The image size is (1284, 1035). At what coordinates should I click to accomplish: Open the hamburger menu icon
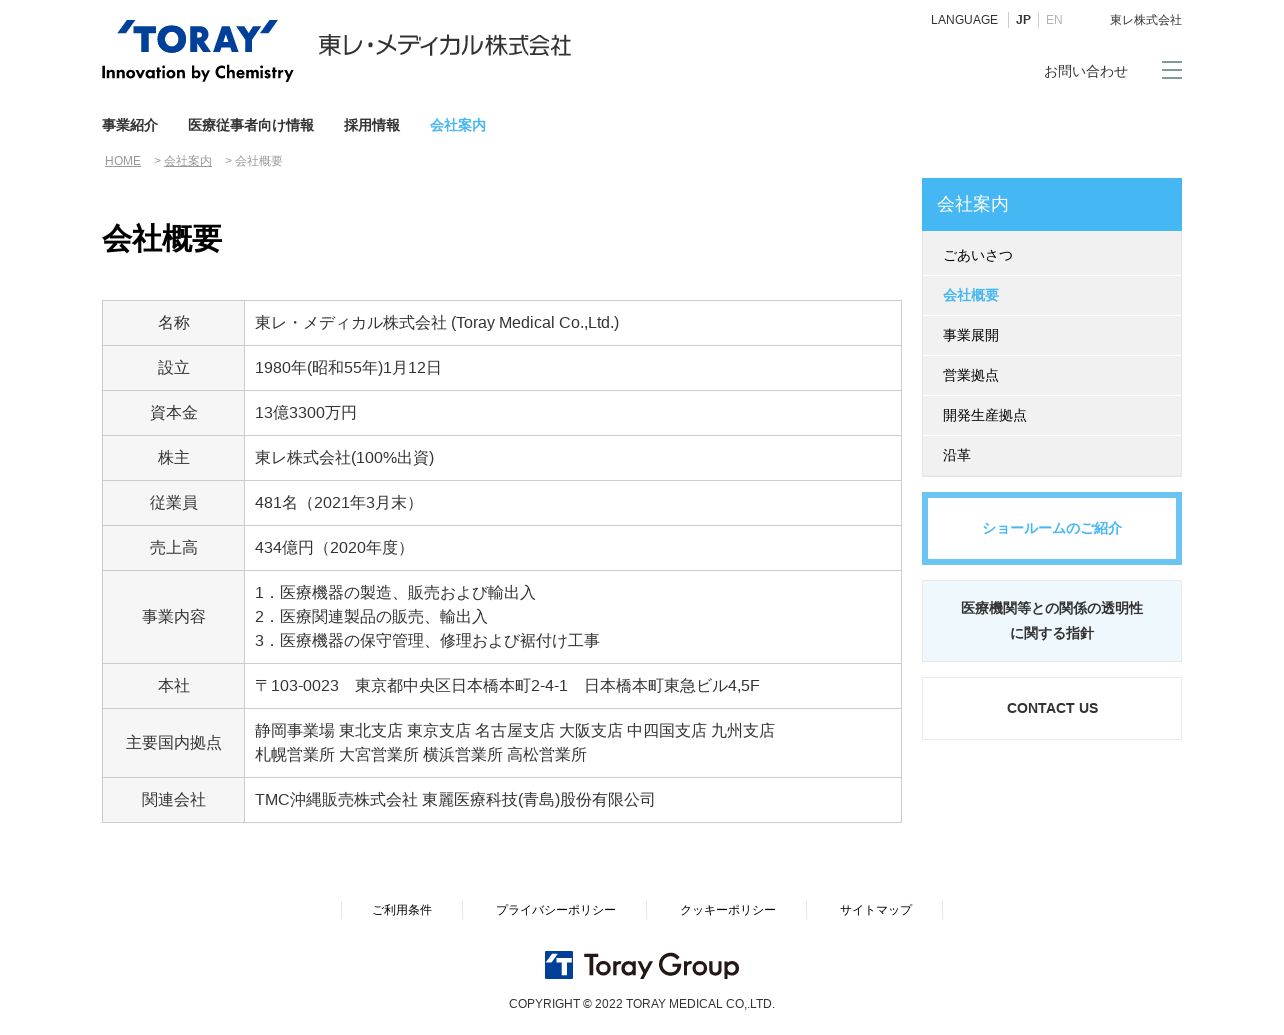[1171, 70]
